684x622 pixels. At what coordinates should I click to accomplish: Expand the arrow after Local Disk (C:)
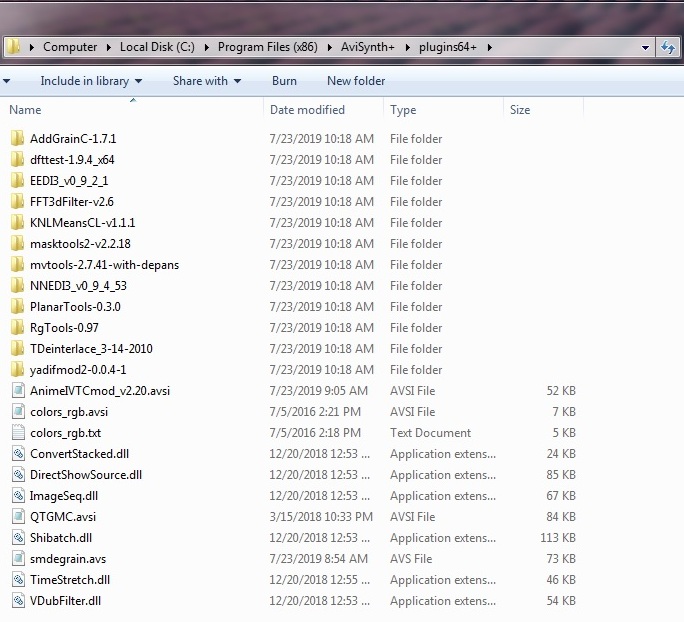[206, 47]
